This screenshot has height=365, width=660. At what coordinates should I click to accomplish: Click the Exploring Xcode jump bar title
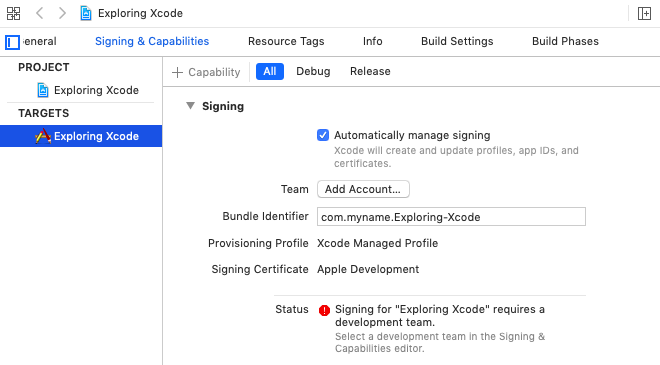tap(140, 13)
